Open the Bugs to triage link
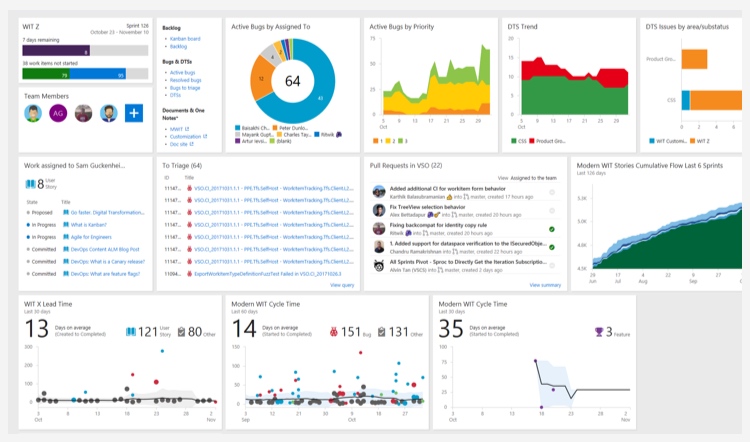This screenshot has width=750, height=442. tap(185, 88)
